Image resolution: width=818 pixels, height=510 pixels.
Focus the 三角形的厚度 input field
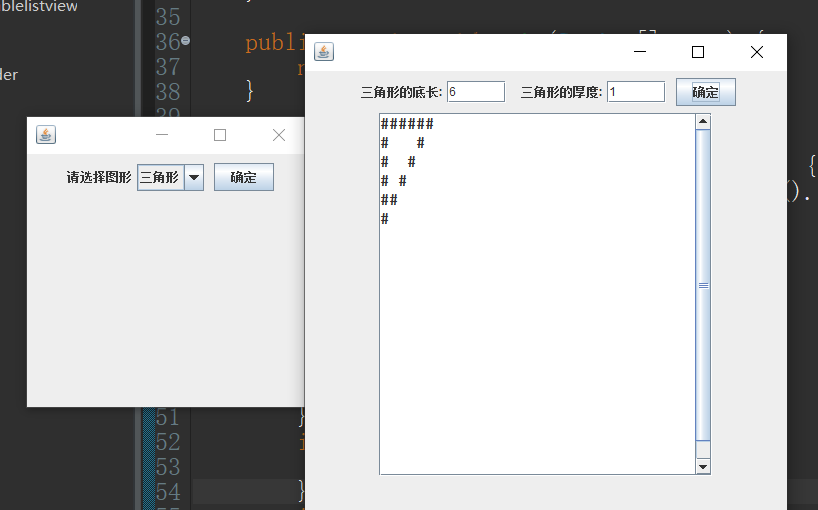636,92
